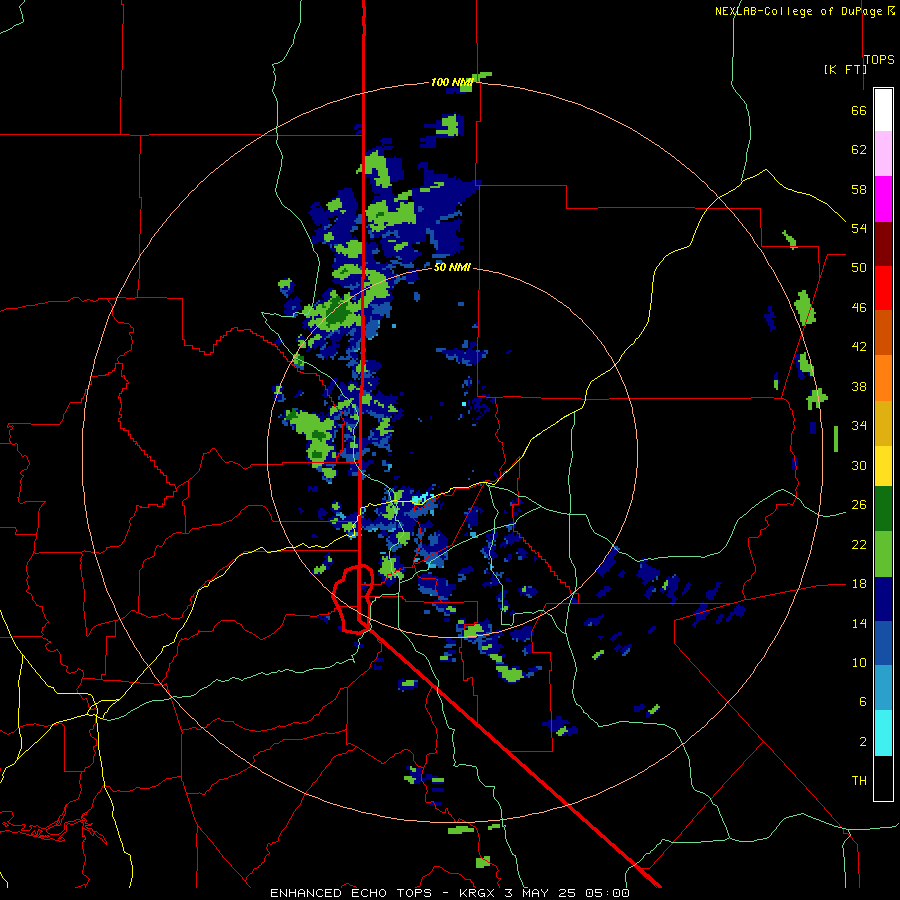Click the navy blue legend swatch

(x=883, y=599)
